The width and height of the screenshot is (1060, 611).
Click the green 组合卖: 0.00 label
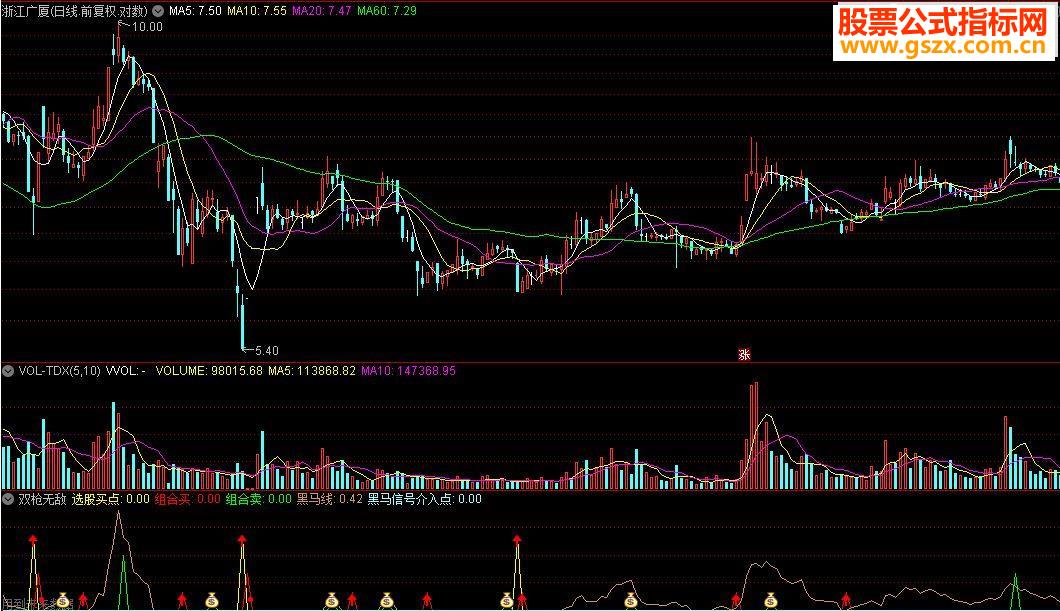[x=259, y=499]
